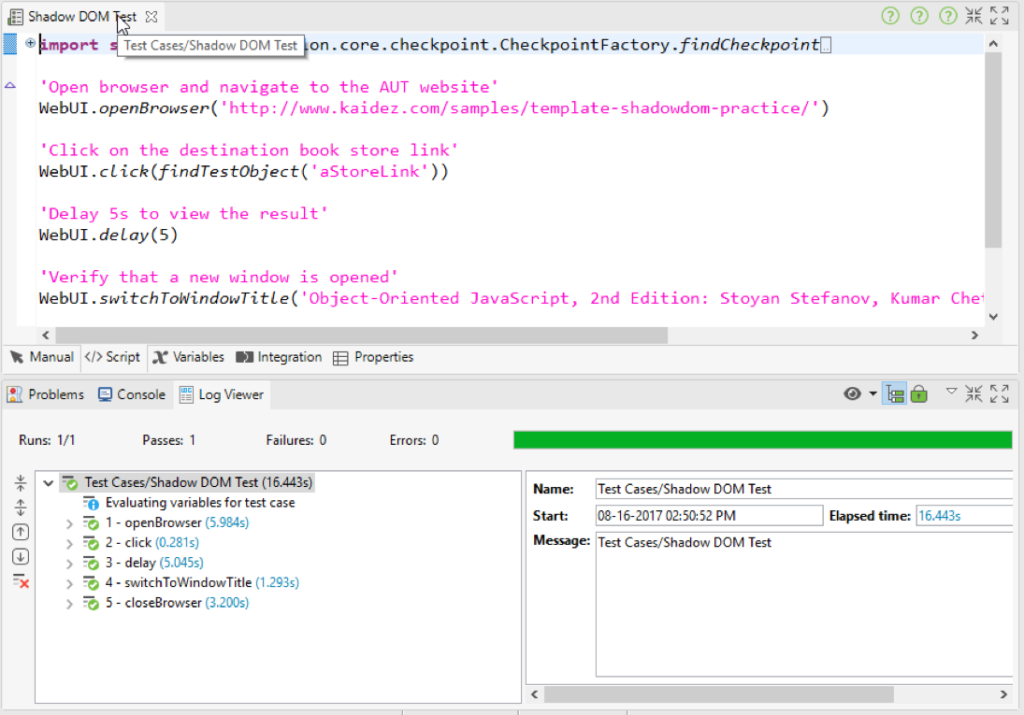Image resolution: width=1024 pixels, height=715 pixels.
Task: Select the 1 - openBrowser log row
Action: [165, 523]
